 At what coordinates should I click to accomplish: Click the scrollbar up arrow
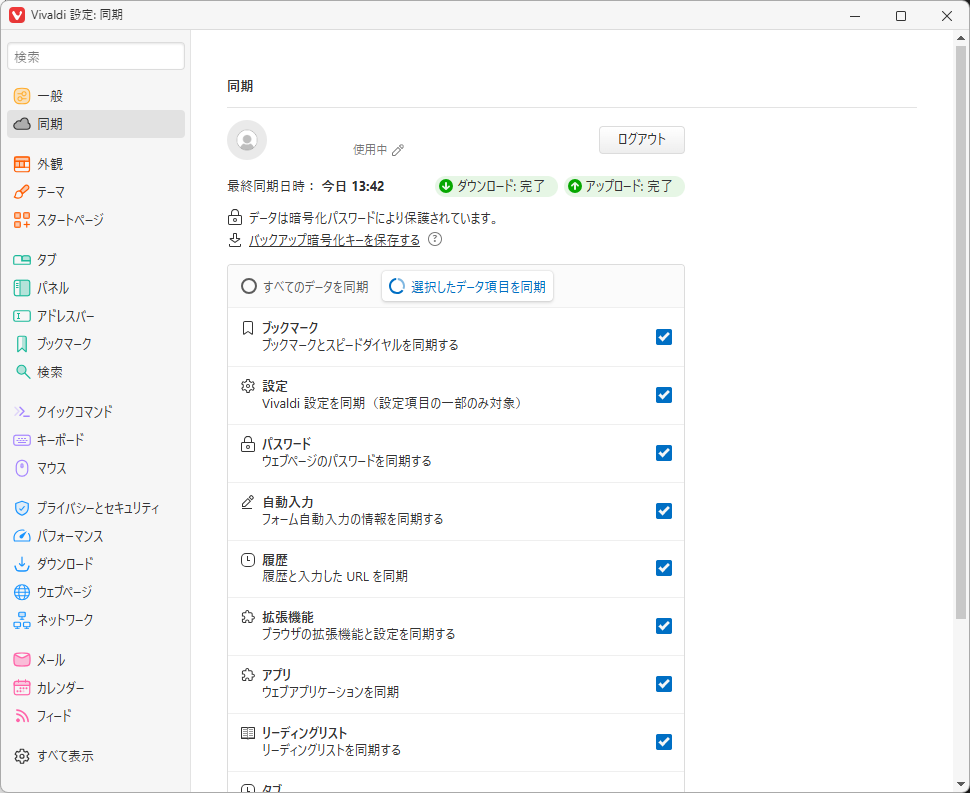point(960,38)
